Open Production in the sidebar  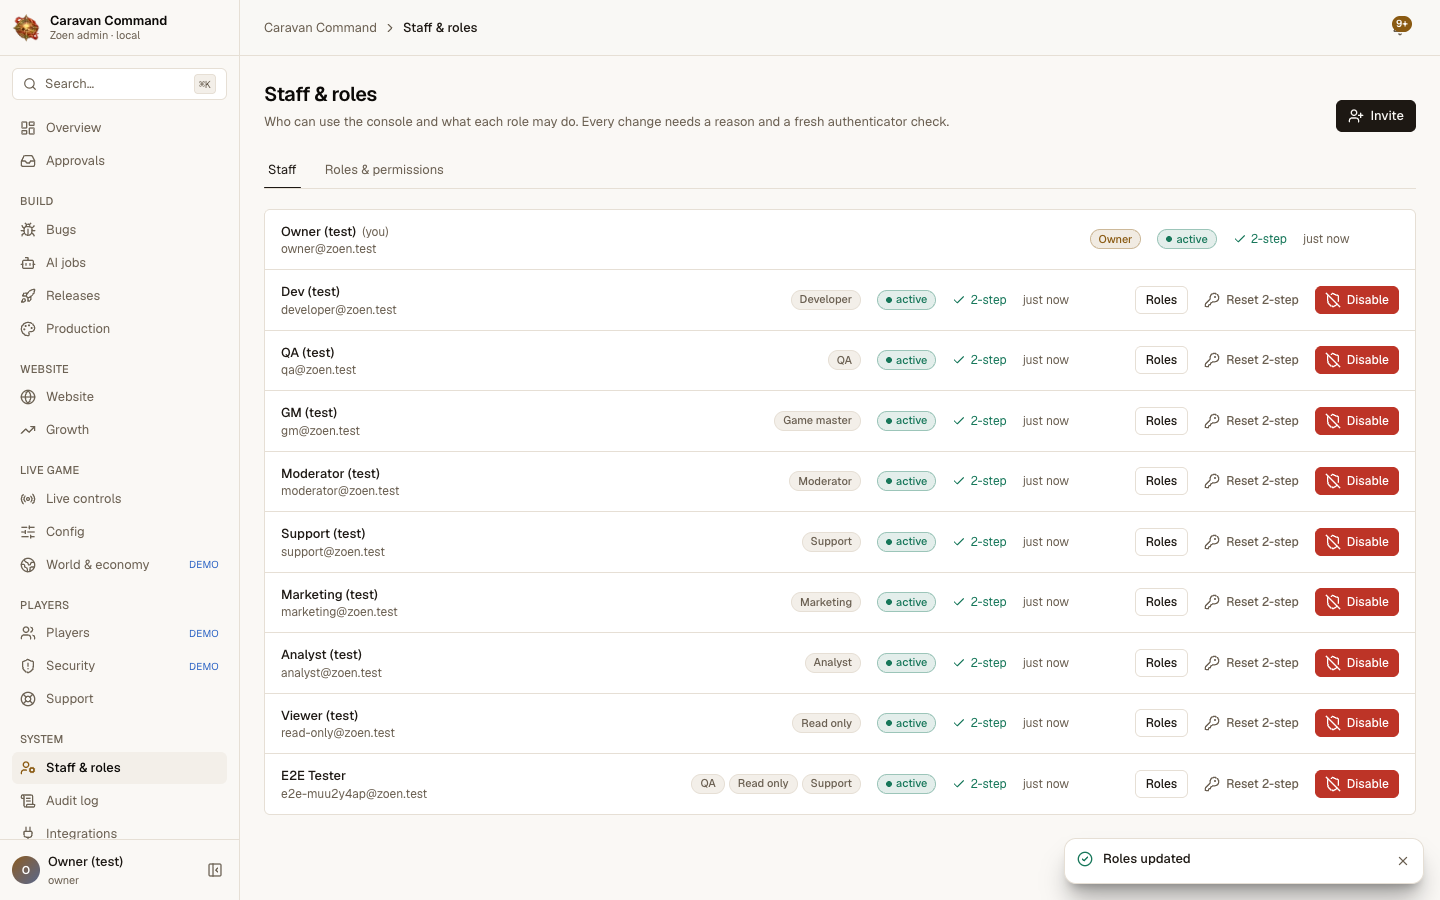point(119,329)
